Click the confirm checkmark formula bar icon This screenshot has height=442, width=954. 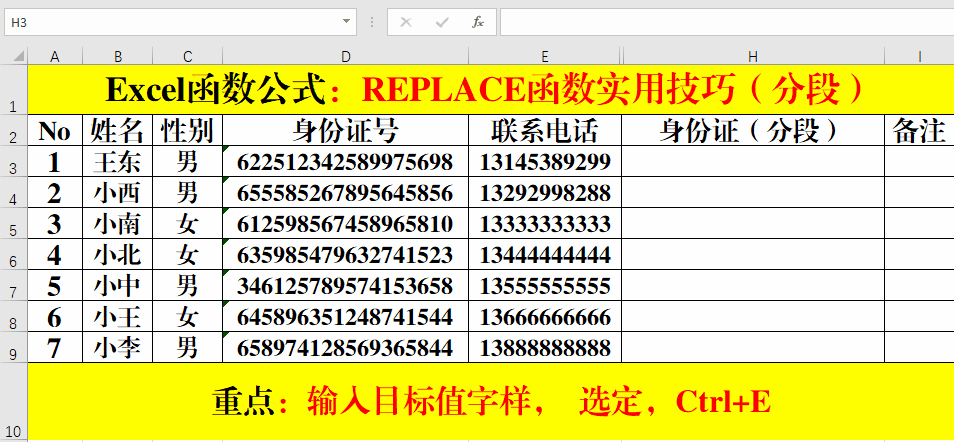tap(442, 23)
